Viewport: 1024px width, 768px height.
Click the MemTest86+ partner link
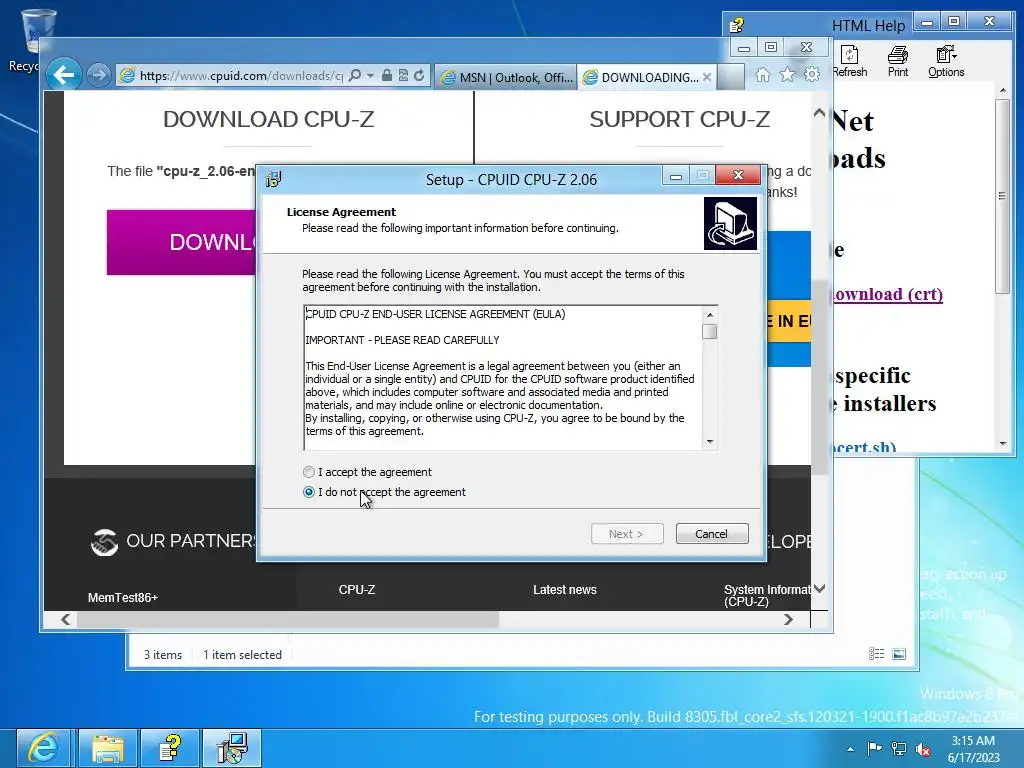tap(123, 598)
